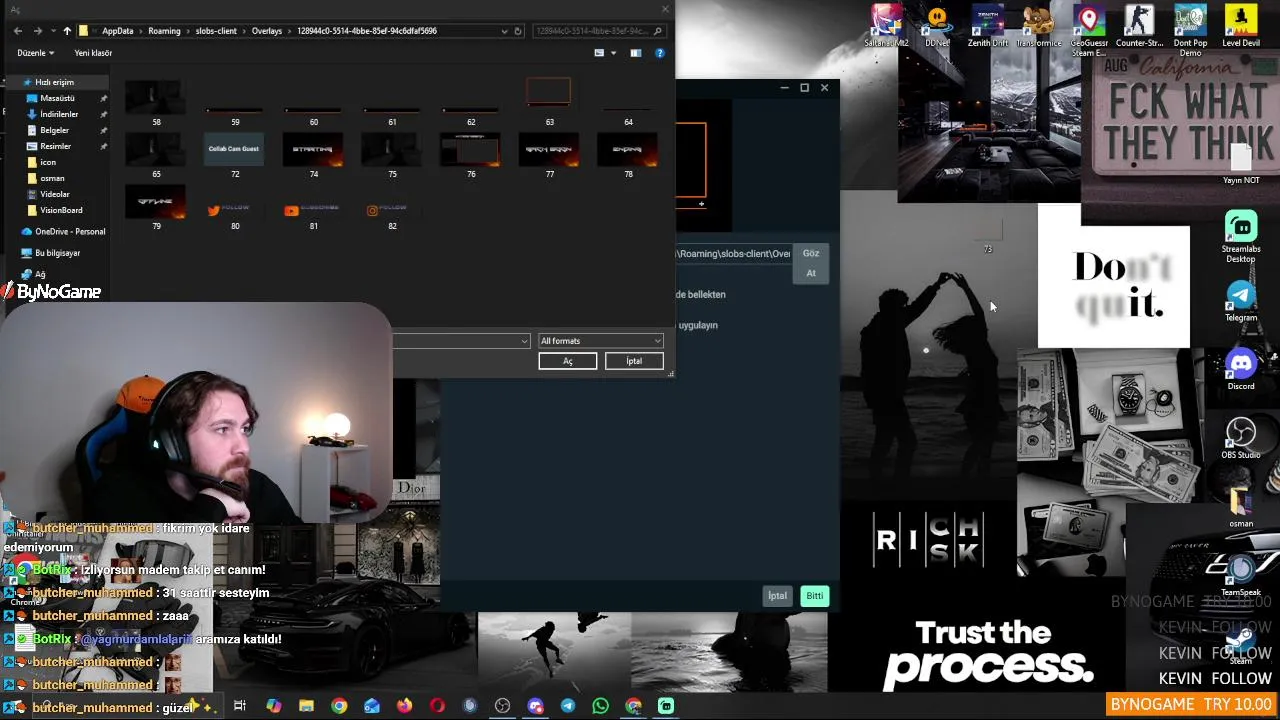Refresh the folder address bar
The height and width of the screenshot is (720, 1280).
click(518, 31)
